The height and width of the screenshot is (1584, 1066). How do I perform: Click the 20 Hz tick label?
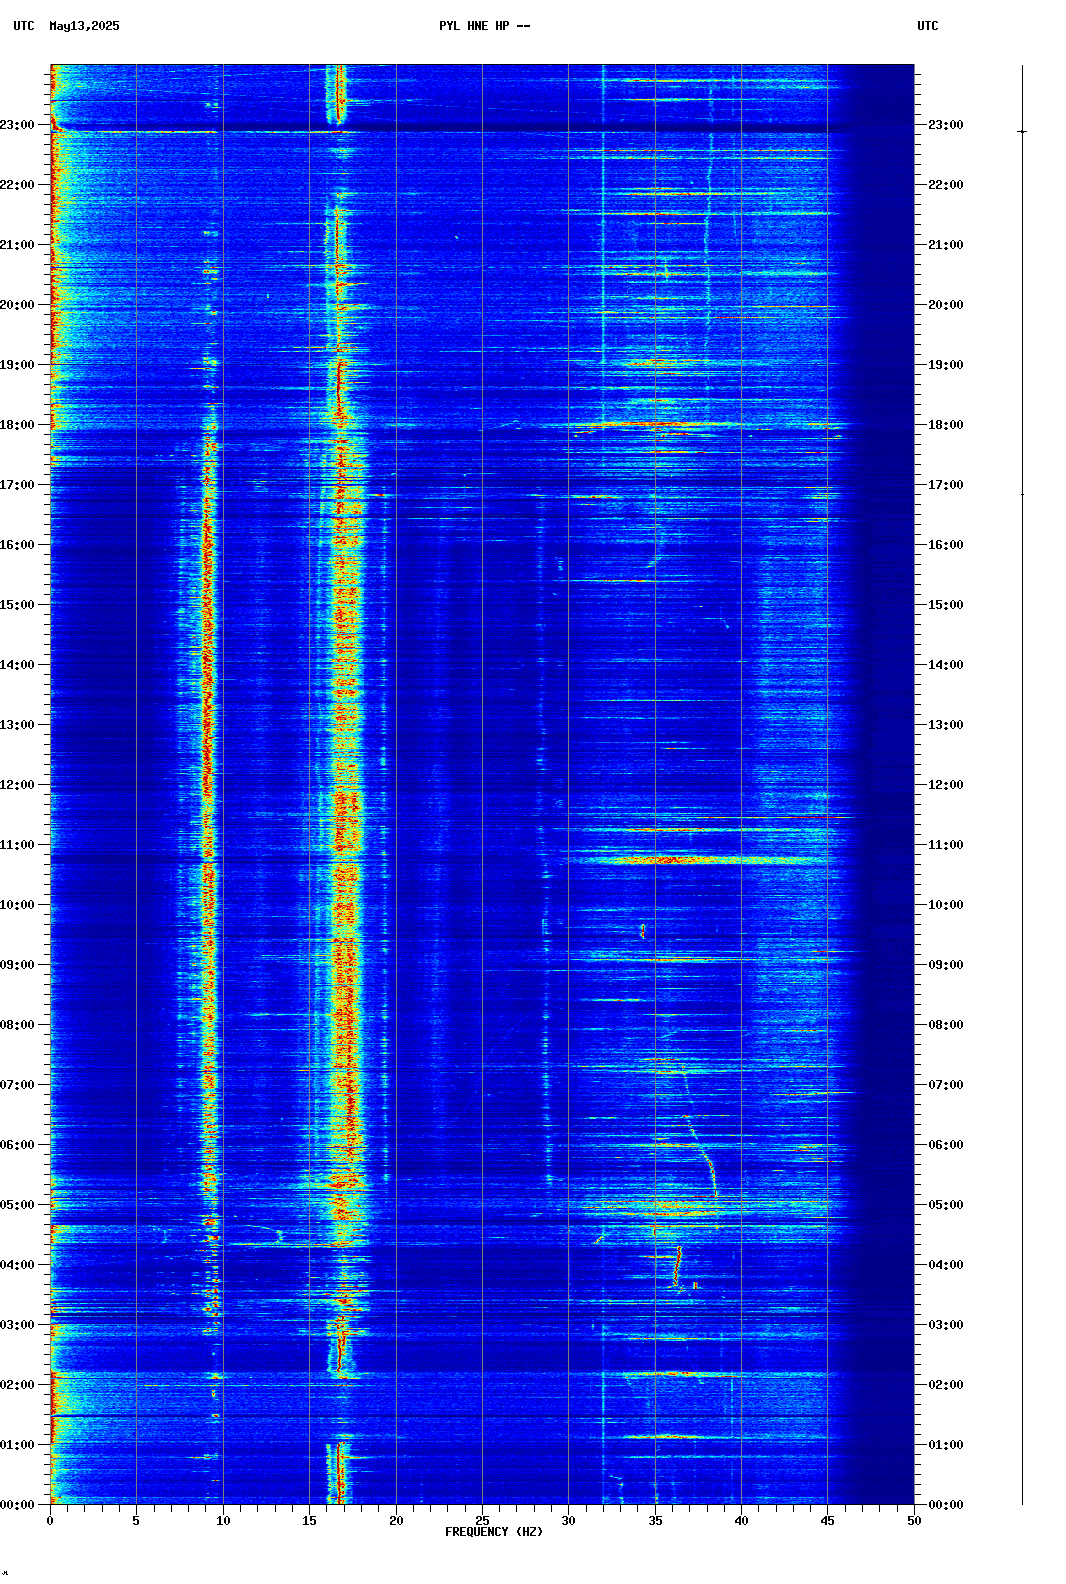396,1521
